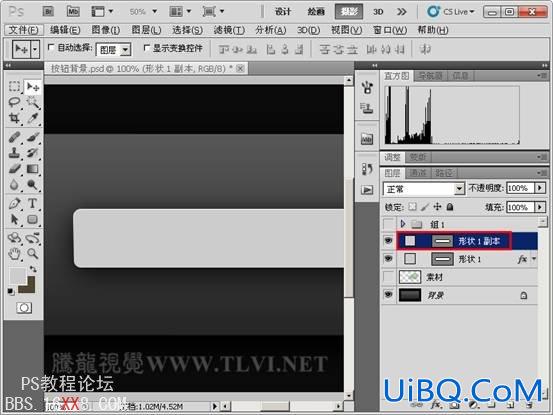This screenshot has height=415, width=553.
Task: Toggle lock transparent pixels
Action: [x=412, y=207]
